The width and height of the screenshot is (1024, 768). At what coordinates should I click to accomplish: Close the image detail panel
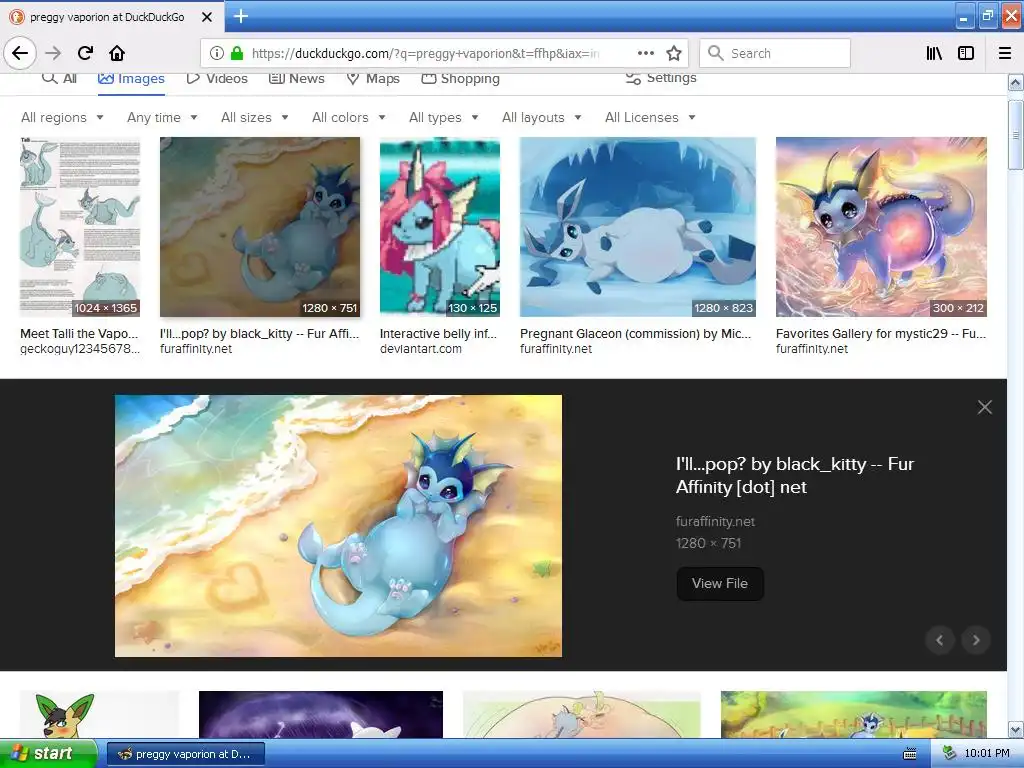click(x=985, y=408)
